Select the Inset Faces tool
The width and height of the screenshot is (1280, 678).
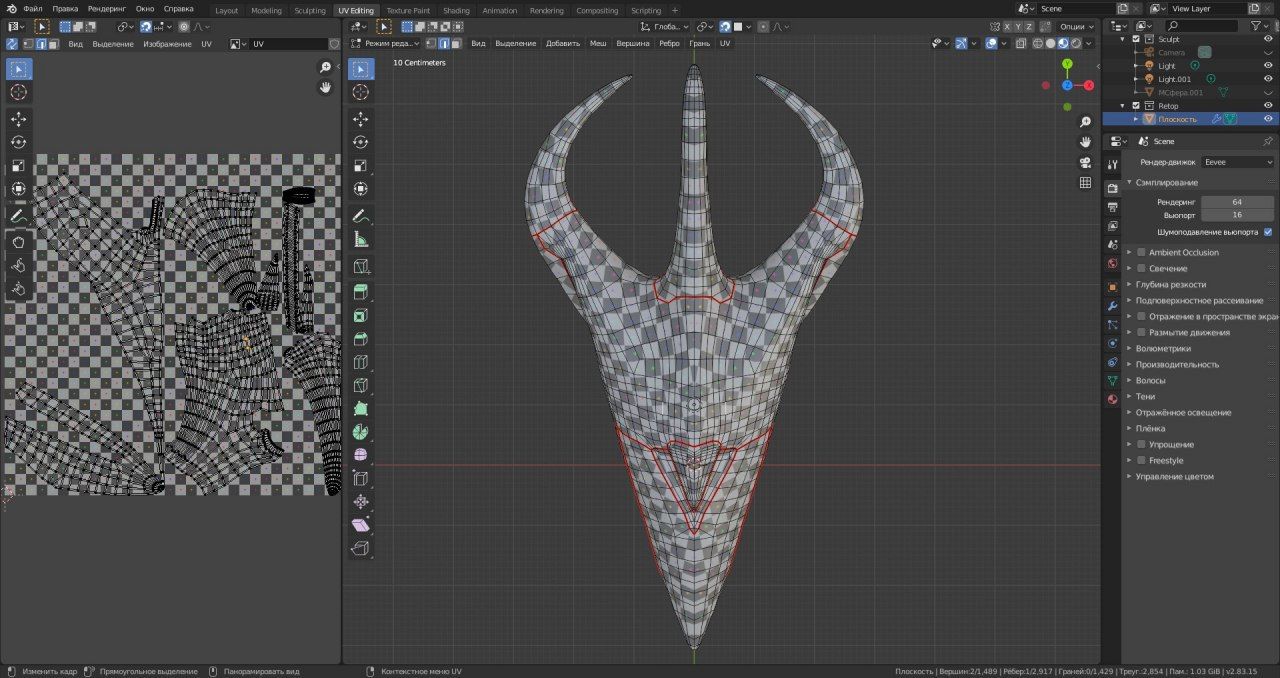(x=361, y=315)
